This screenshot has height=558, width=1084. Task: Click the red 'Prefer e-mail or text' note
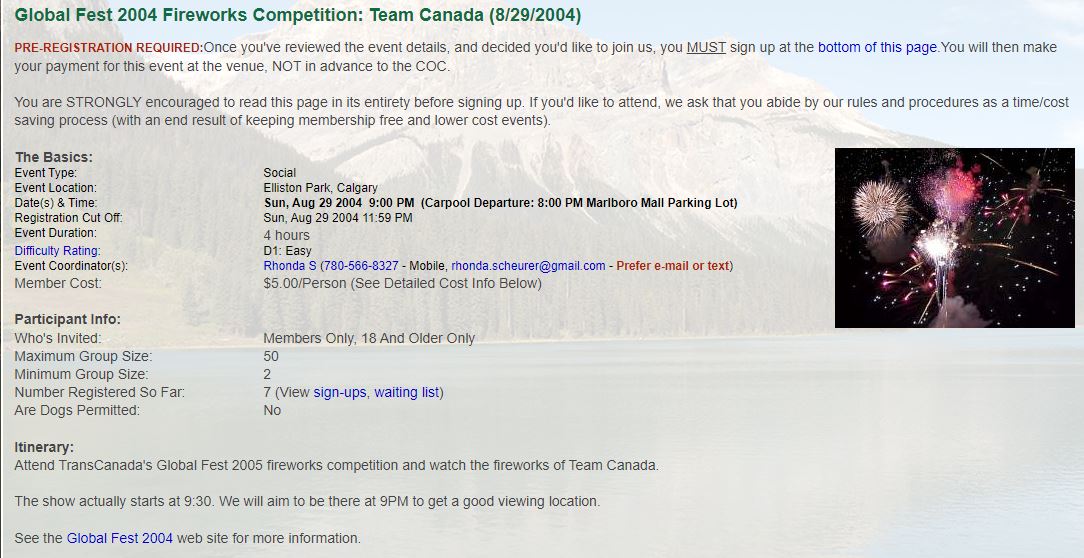coord(673,266)
